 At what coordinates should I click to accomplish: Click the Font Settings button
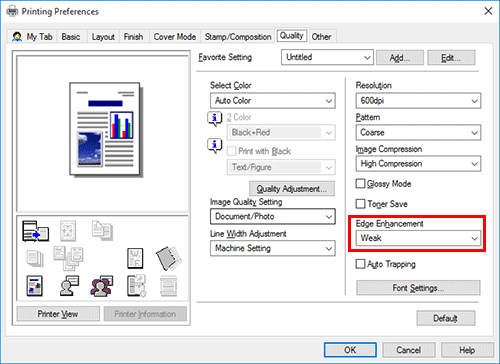click(x=418, y=288)
